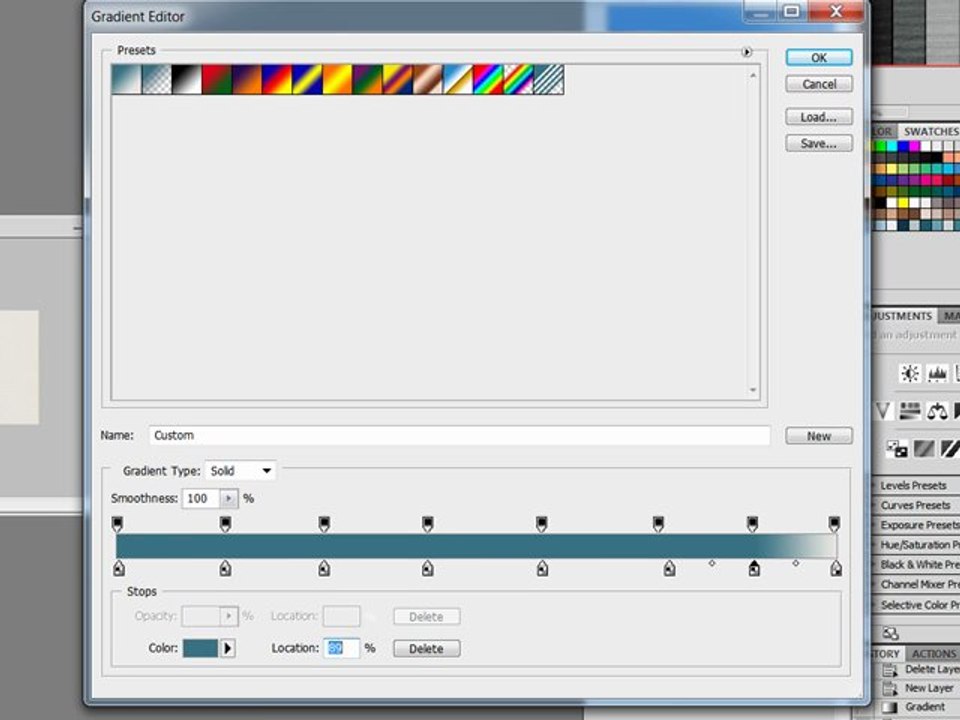Image resolution: width=960 pixels, height=720 pixels.
Task: Delete the selected color stop
Action: (426, 648)
